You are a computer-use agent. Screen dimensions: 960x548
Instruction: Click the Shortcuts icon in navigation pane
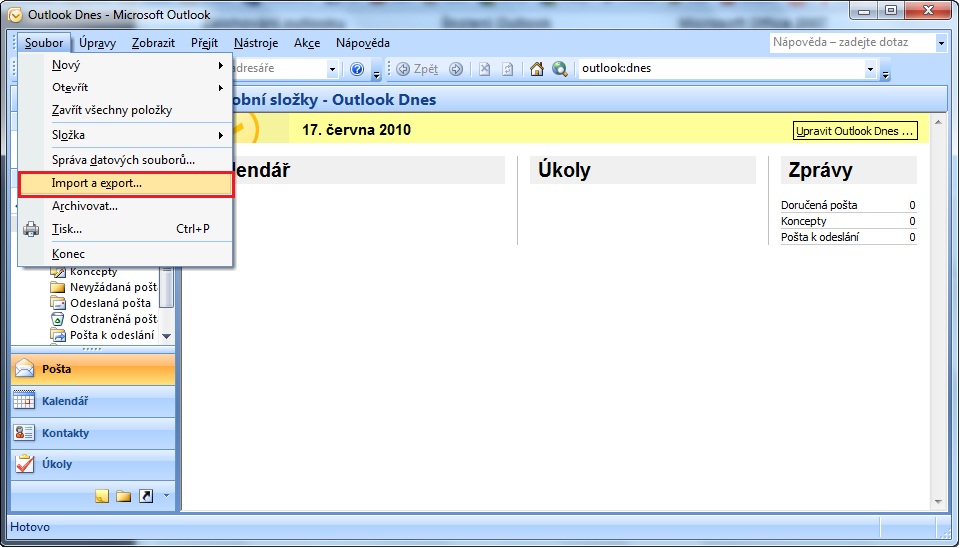pyautogui.click(x=146, y=496)
